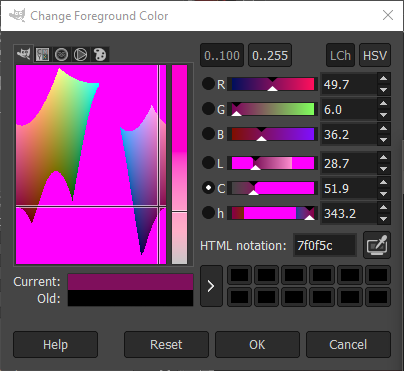Add current color to history arrow

(211, 286)
